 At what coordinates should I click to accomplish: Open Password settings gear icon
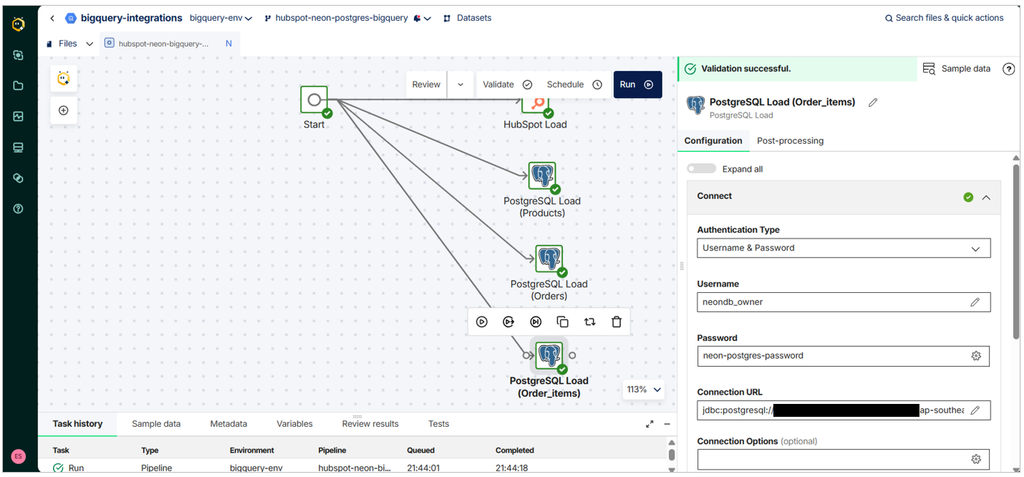(976, 356)
